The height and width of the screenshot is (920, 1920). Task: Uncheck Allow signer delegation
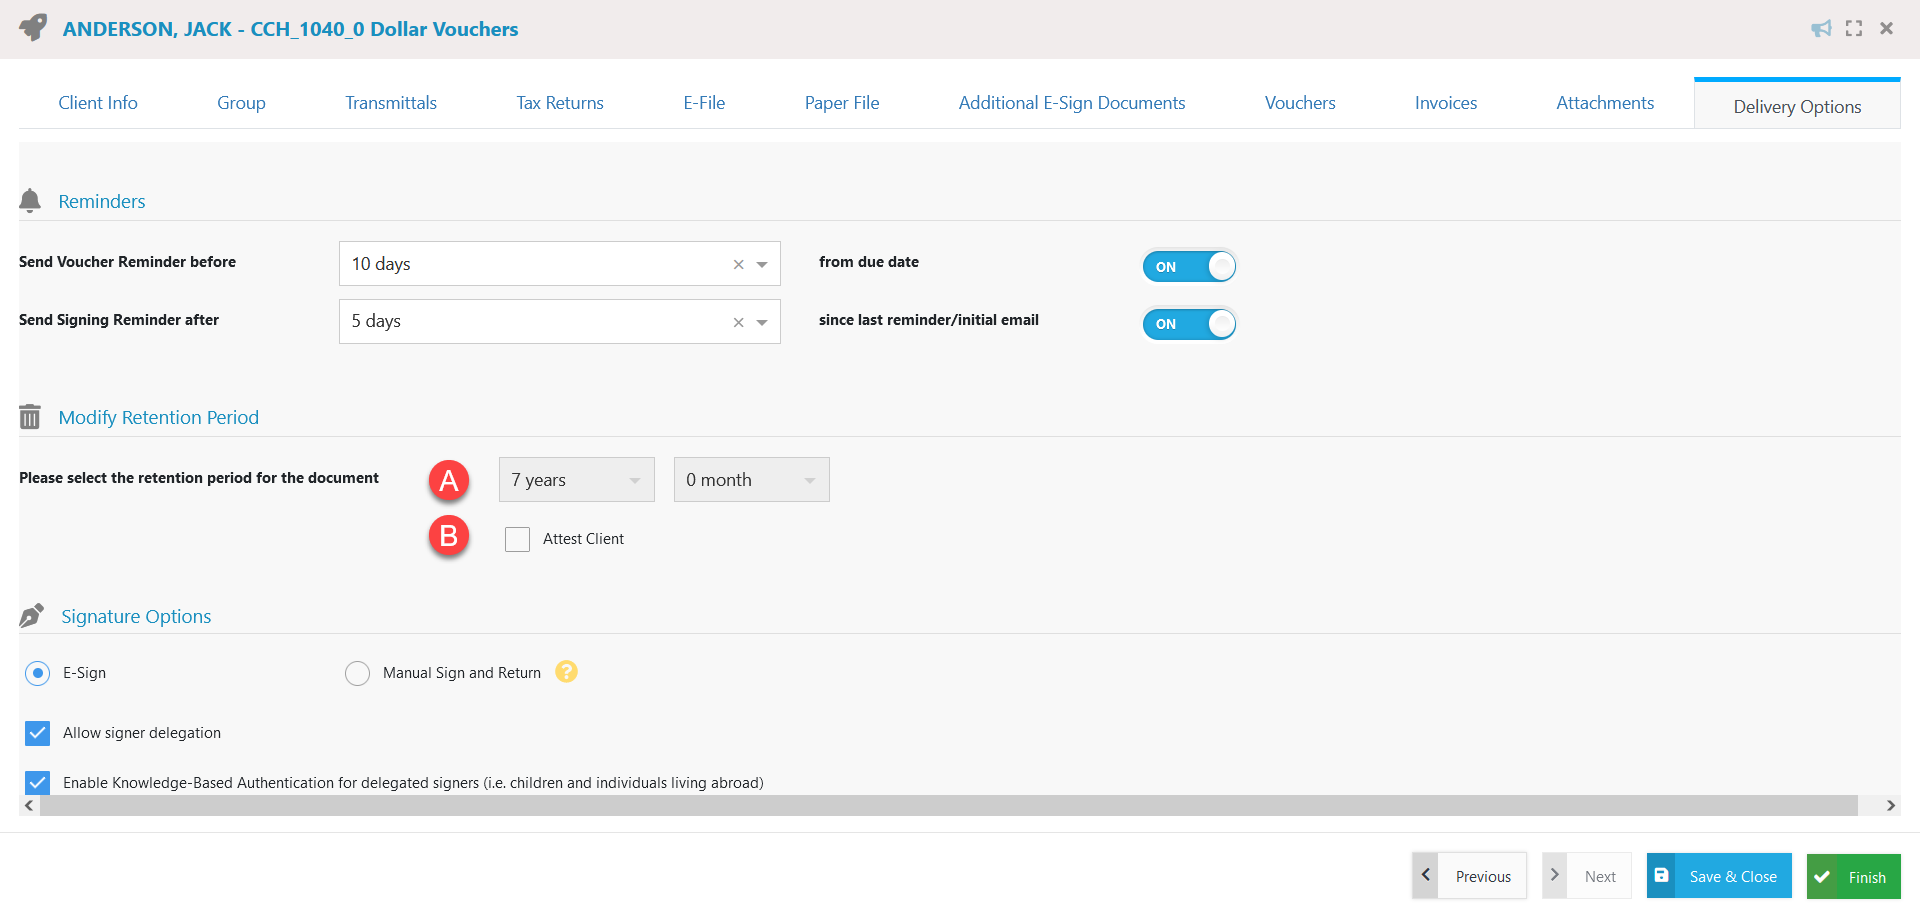[37, 733]
